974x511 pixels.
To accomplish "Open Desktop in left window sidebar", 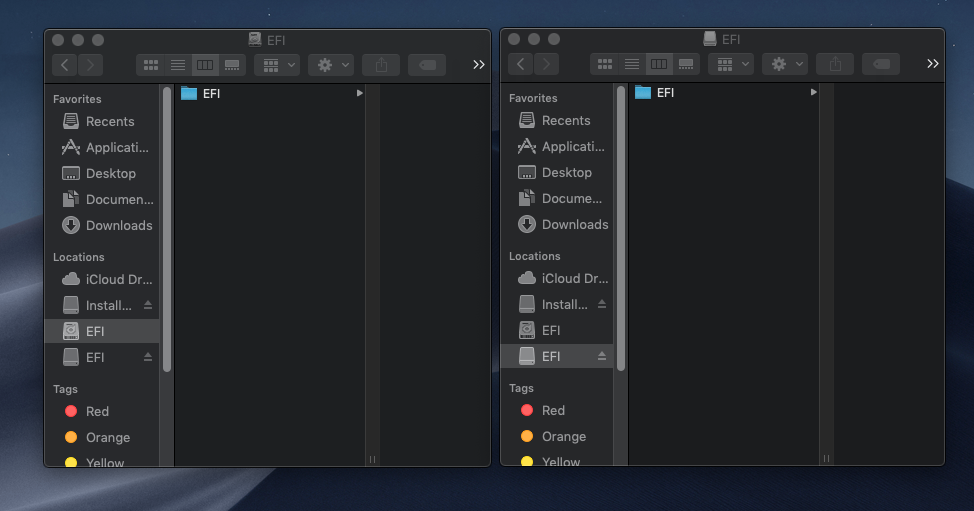I will point(102,174).
